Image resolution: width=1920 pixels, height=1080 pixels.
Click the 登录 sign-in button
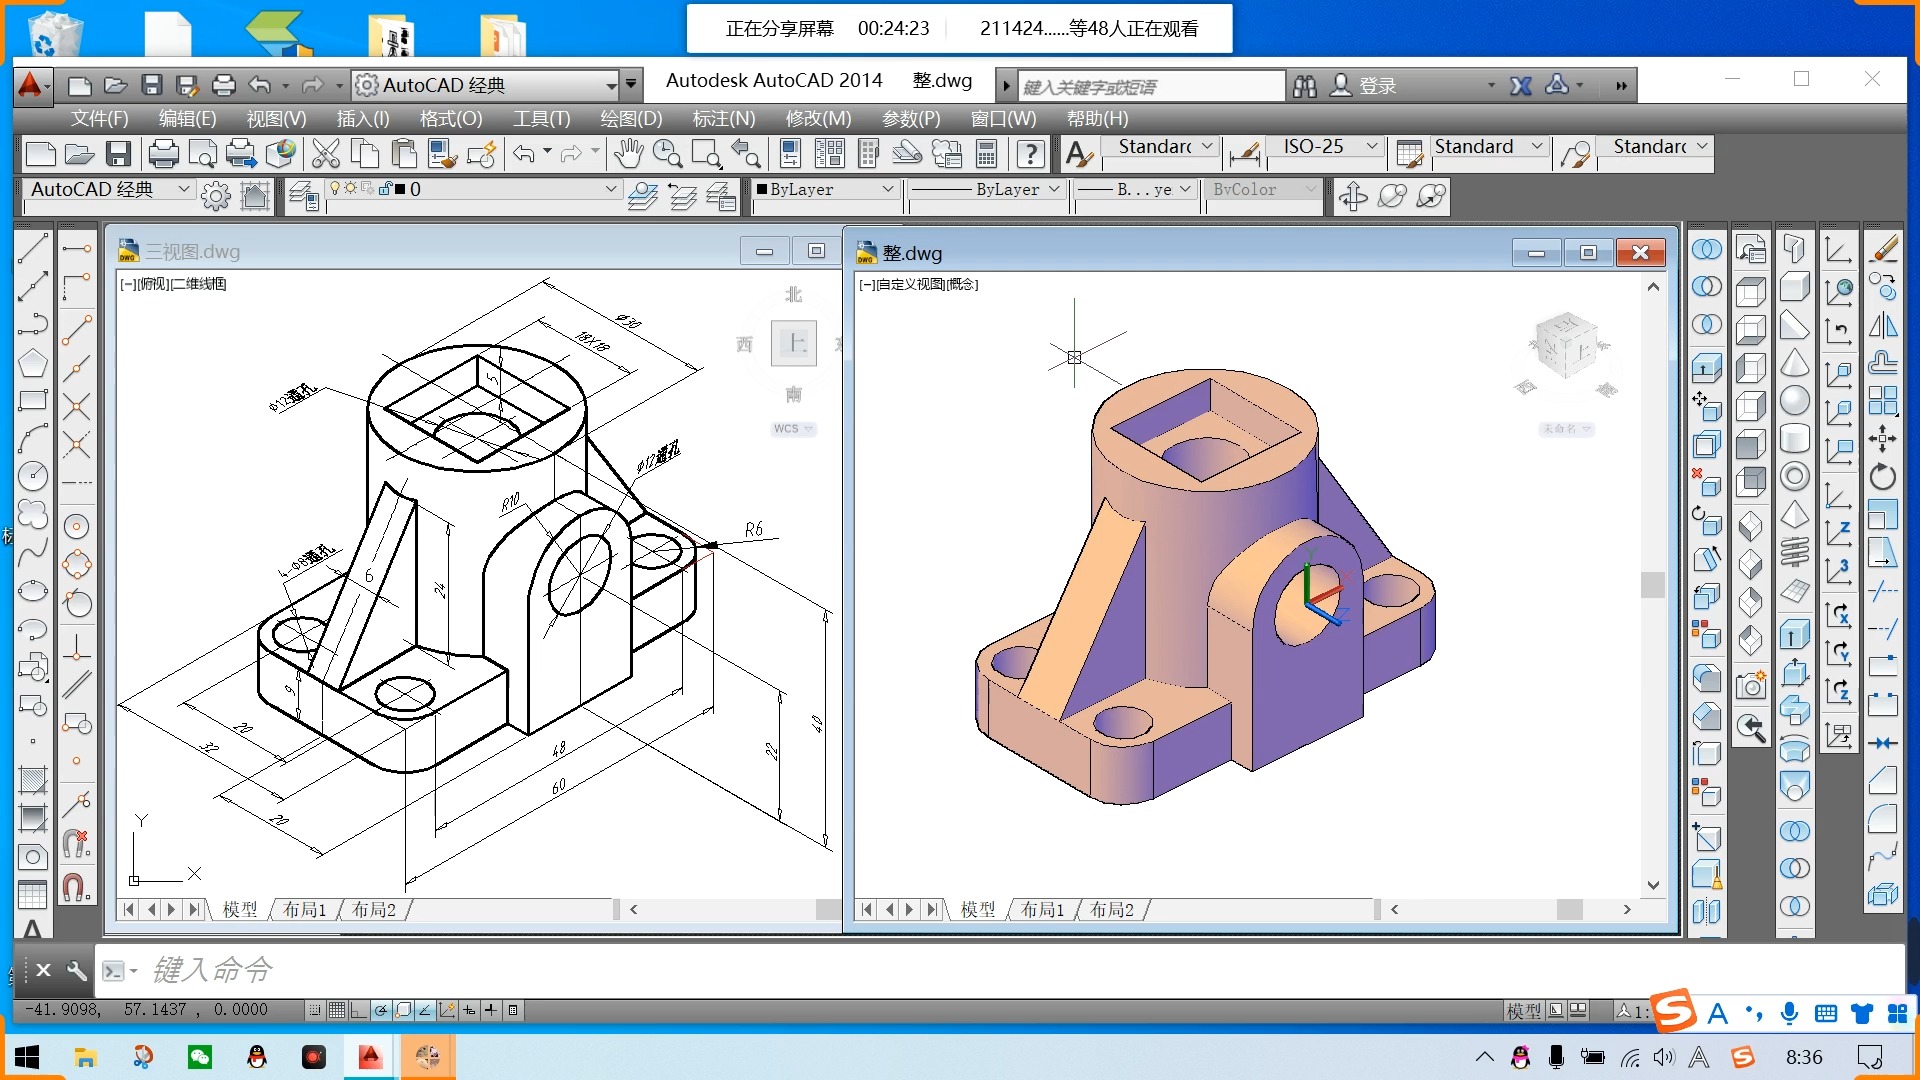1376,86
